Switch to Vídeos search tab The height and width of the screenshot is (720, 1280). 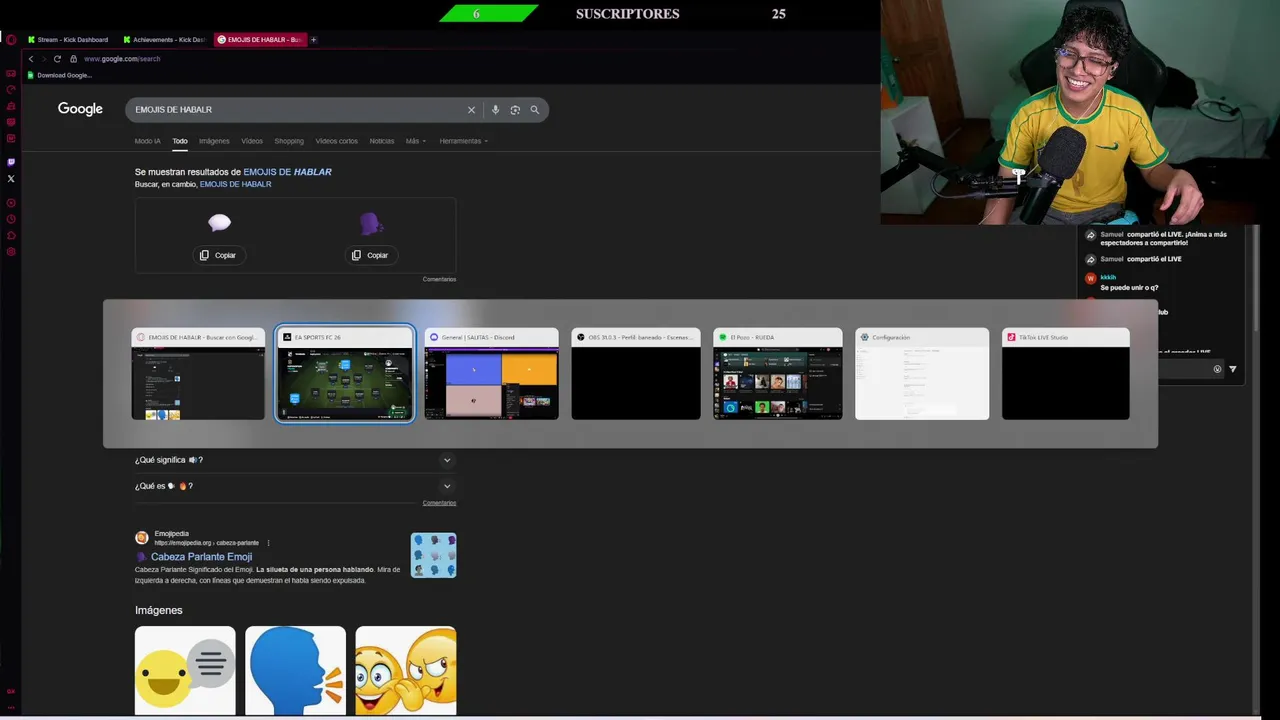[x=252, y=141]
